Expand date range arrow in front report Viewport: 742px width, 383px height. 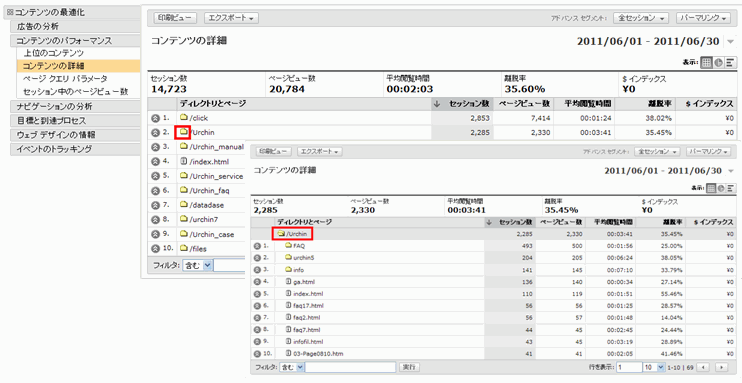coord(731,171)
